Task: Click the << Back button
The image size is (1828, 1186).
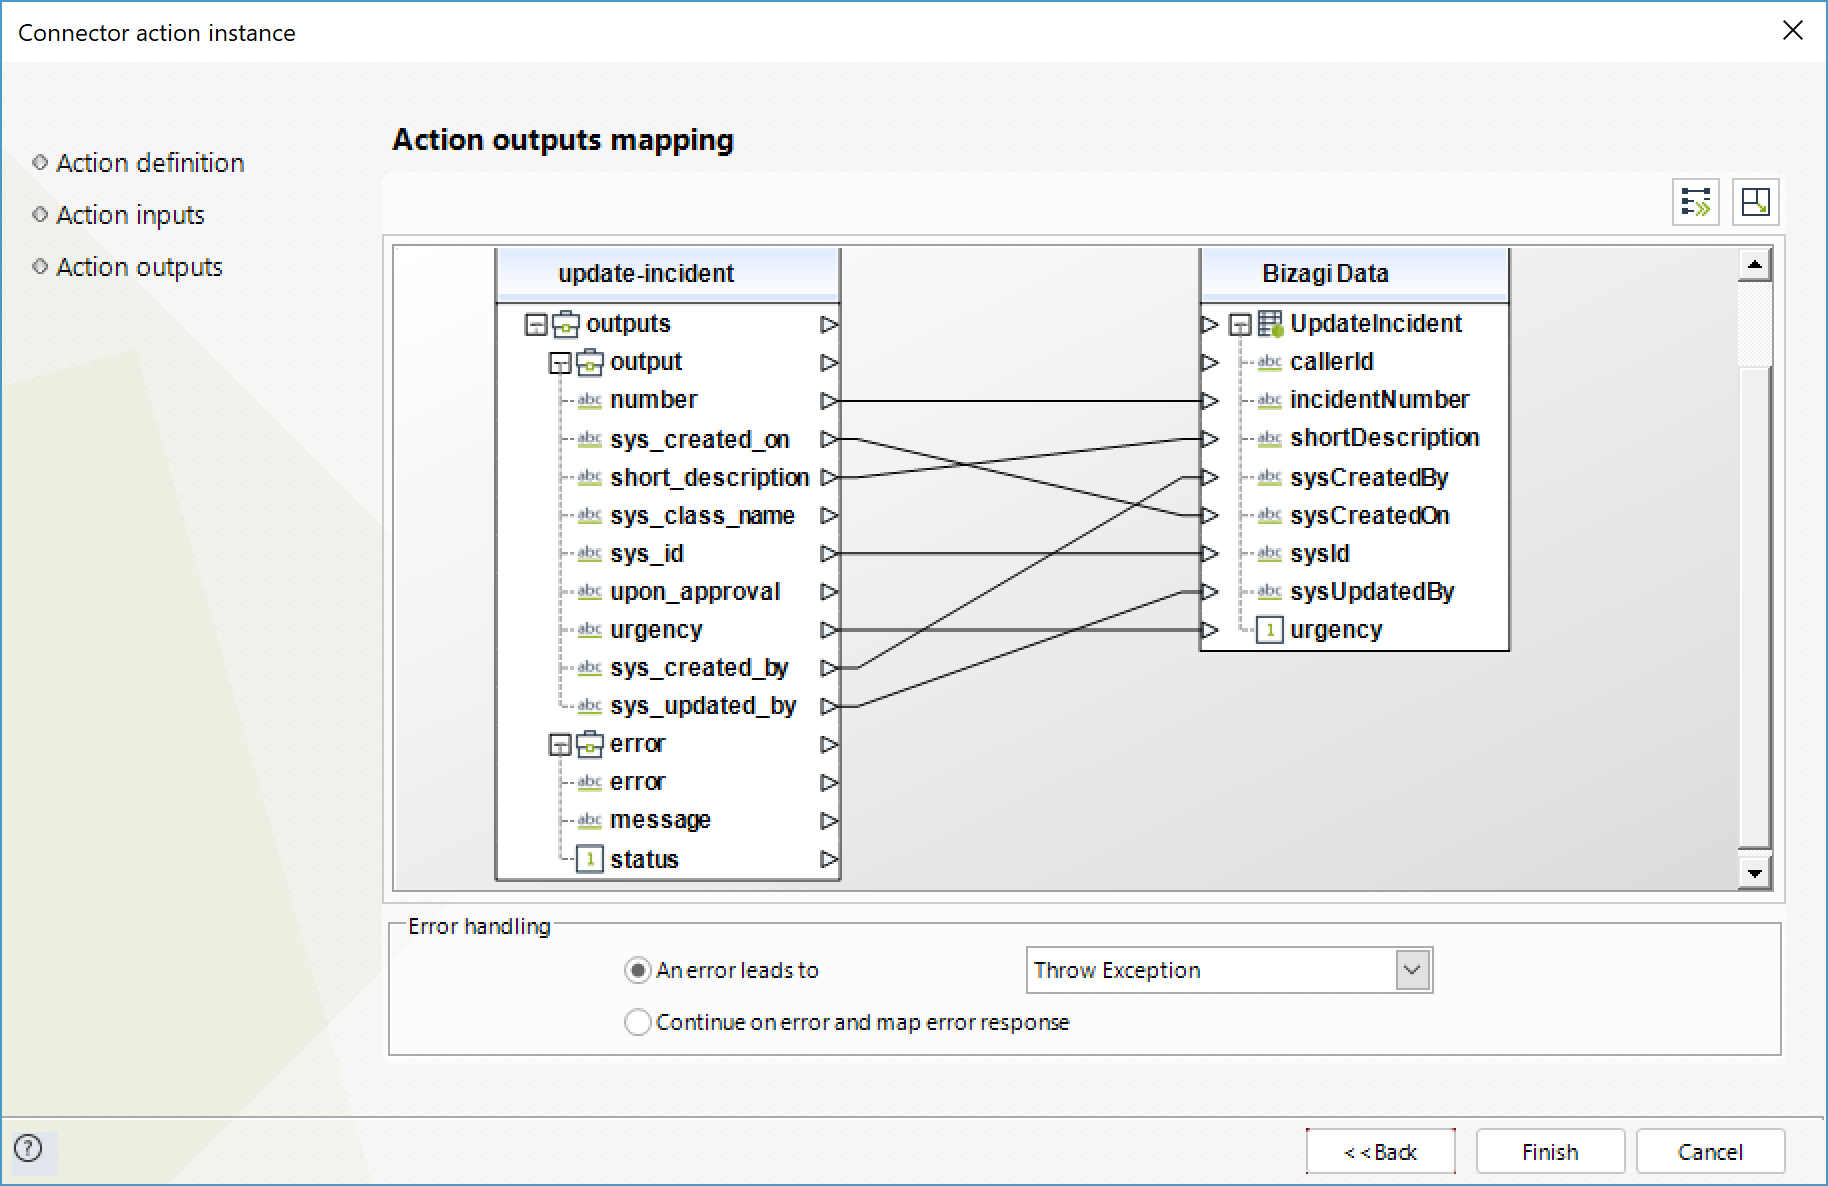Action: click(1380, 1152)
